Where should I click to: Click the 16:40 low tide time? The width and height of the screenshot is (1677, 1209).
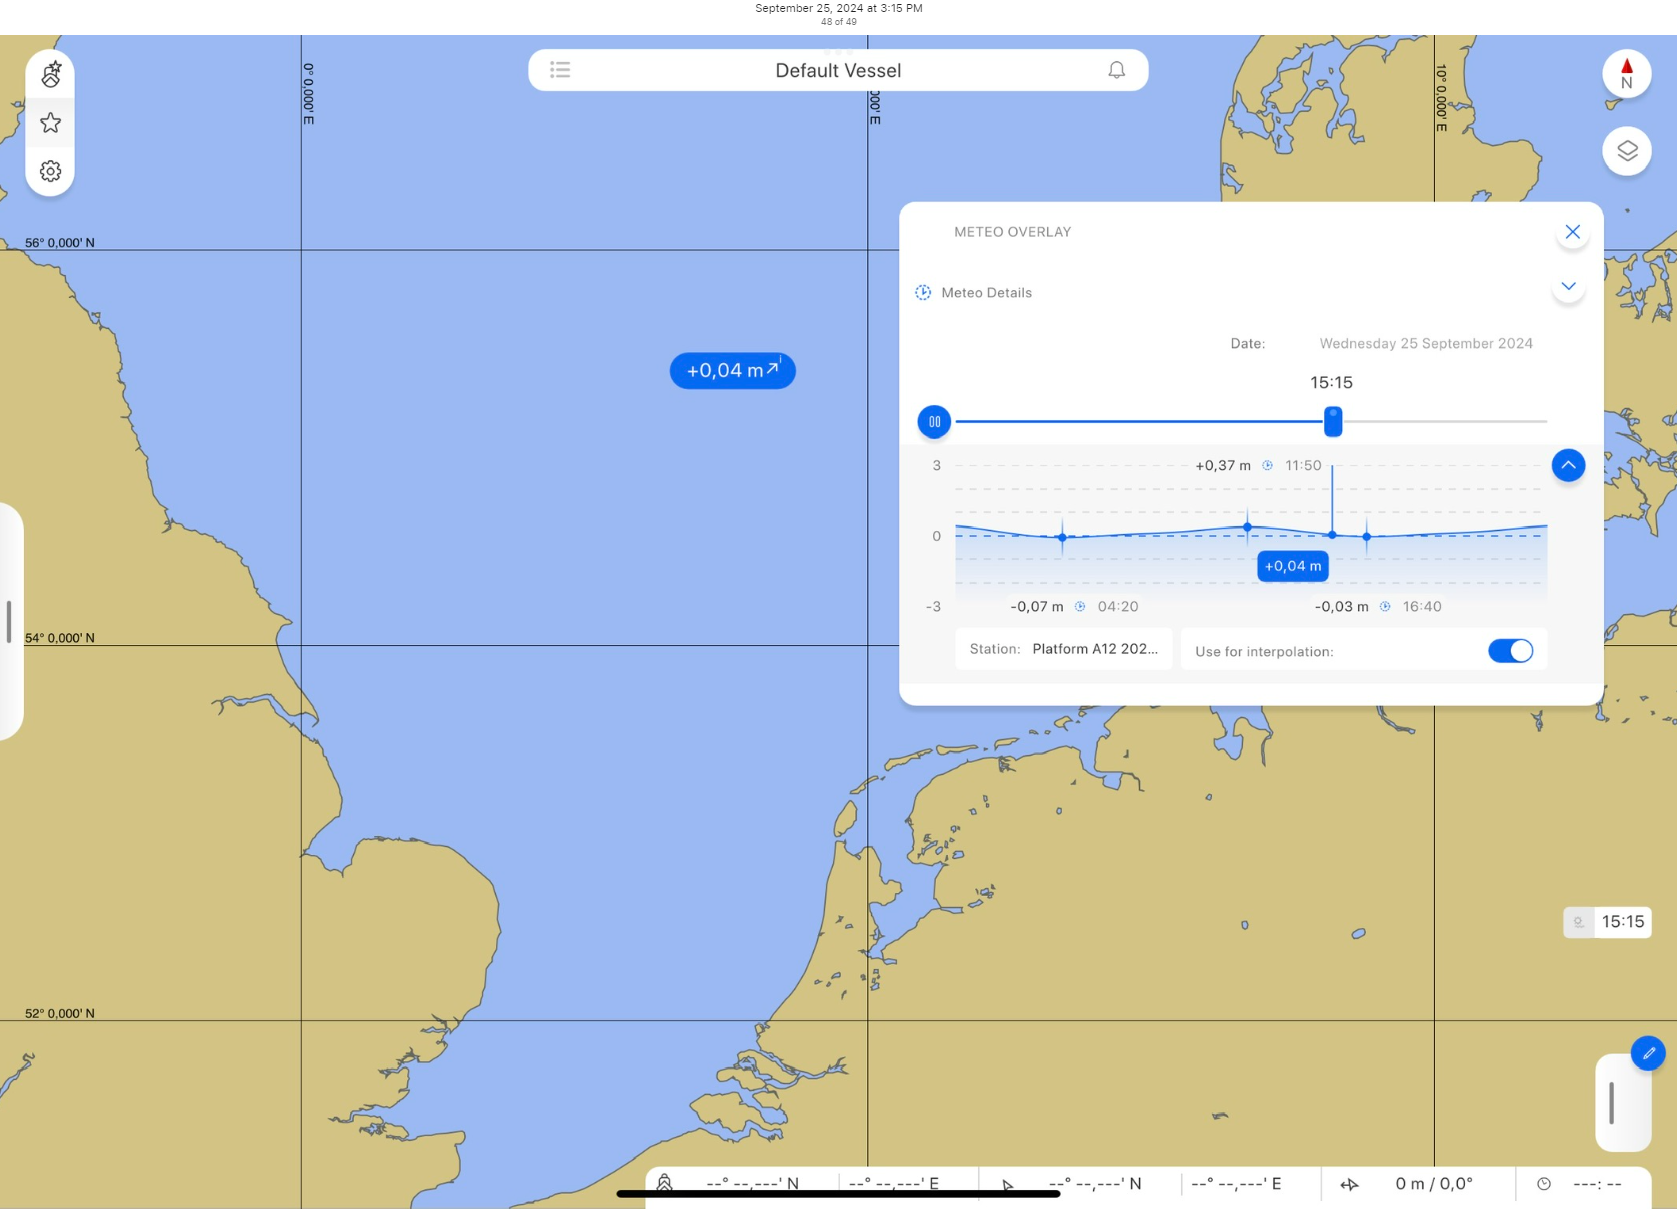[x=1422, y=606]
